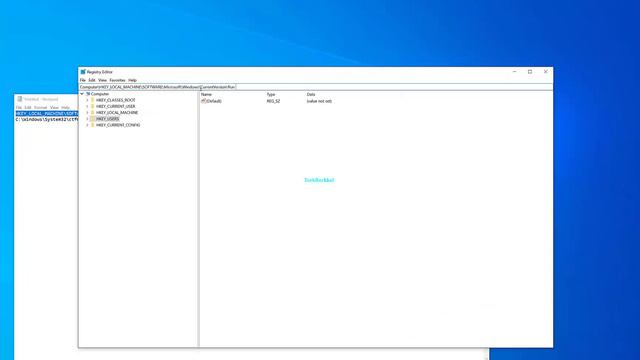Click the REG_SZ type cell
The height and width of the screenshot is (360, 640).
[273, 101]
